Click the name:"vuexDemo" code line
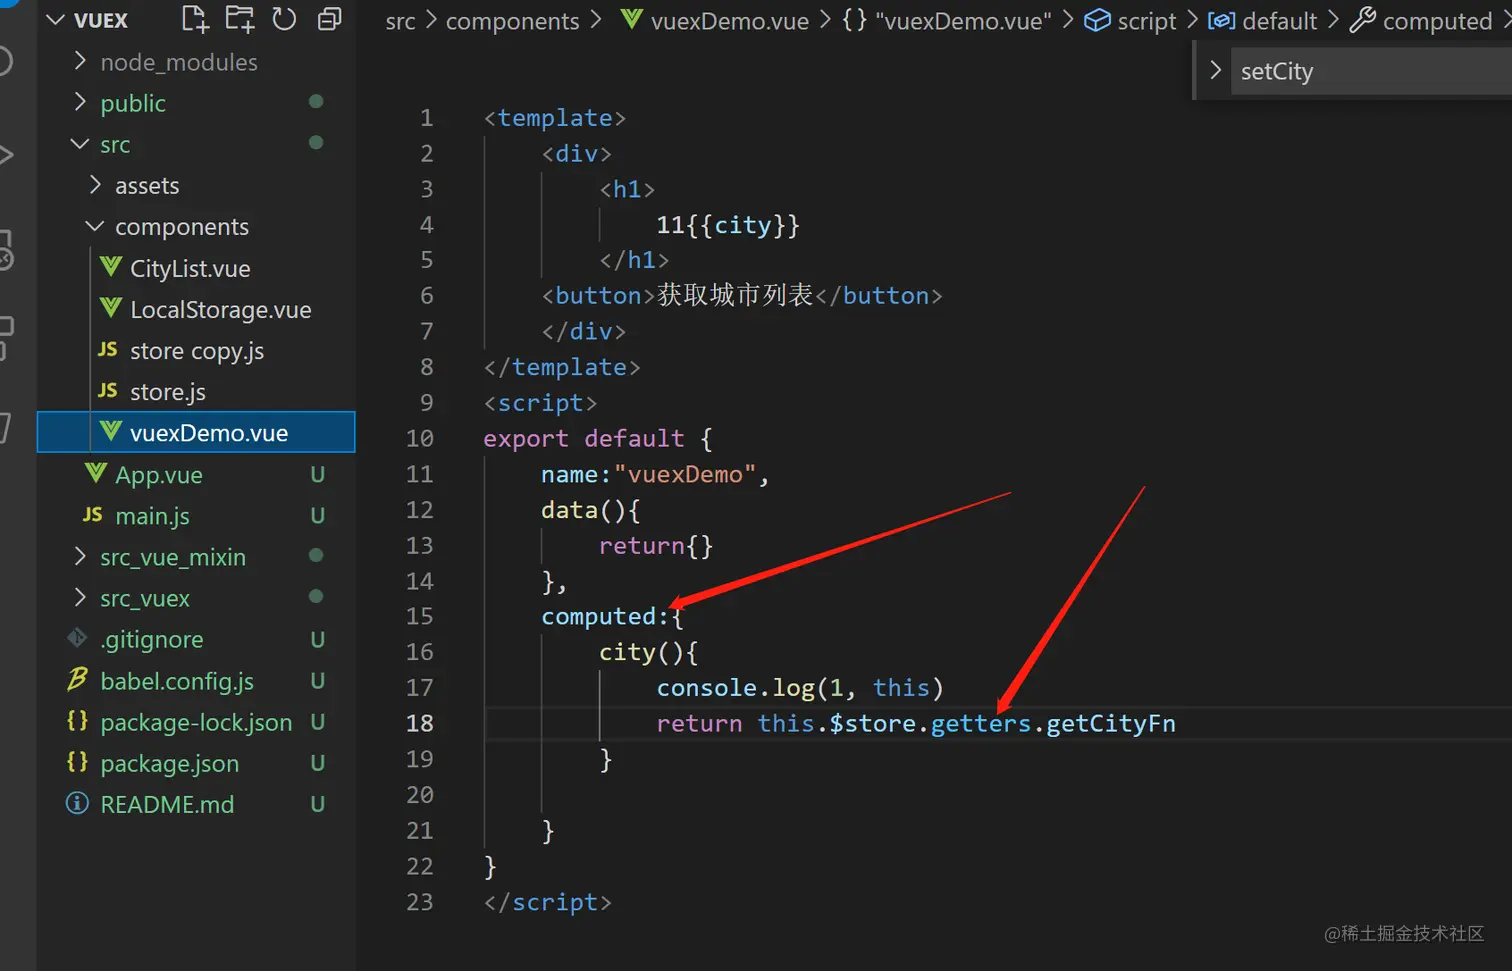The width and height of the screenshot is (1512, 971). 655,474
